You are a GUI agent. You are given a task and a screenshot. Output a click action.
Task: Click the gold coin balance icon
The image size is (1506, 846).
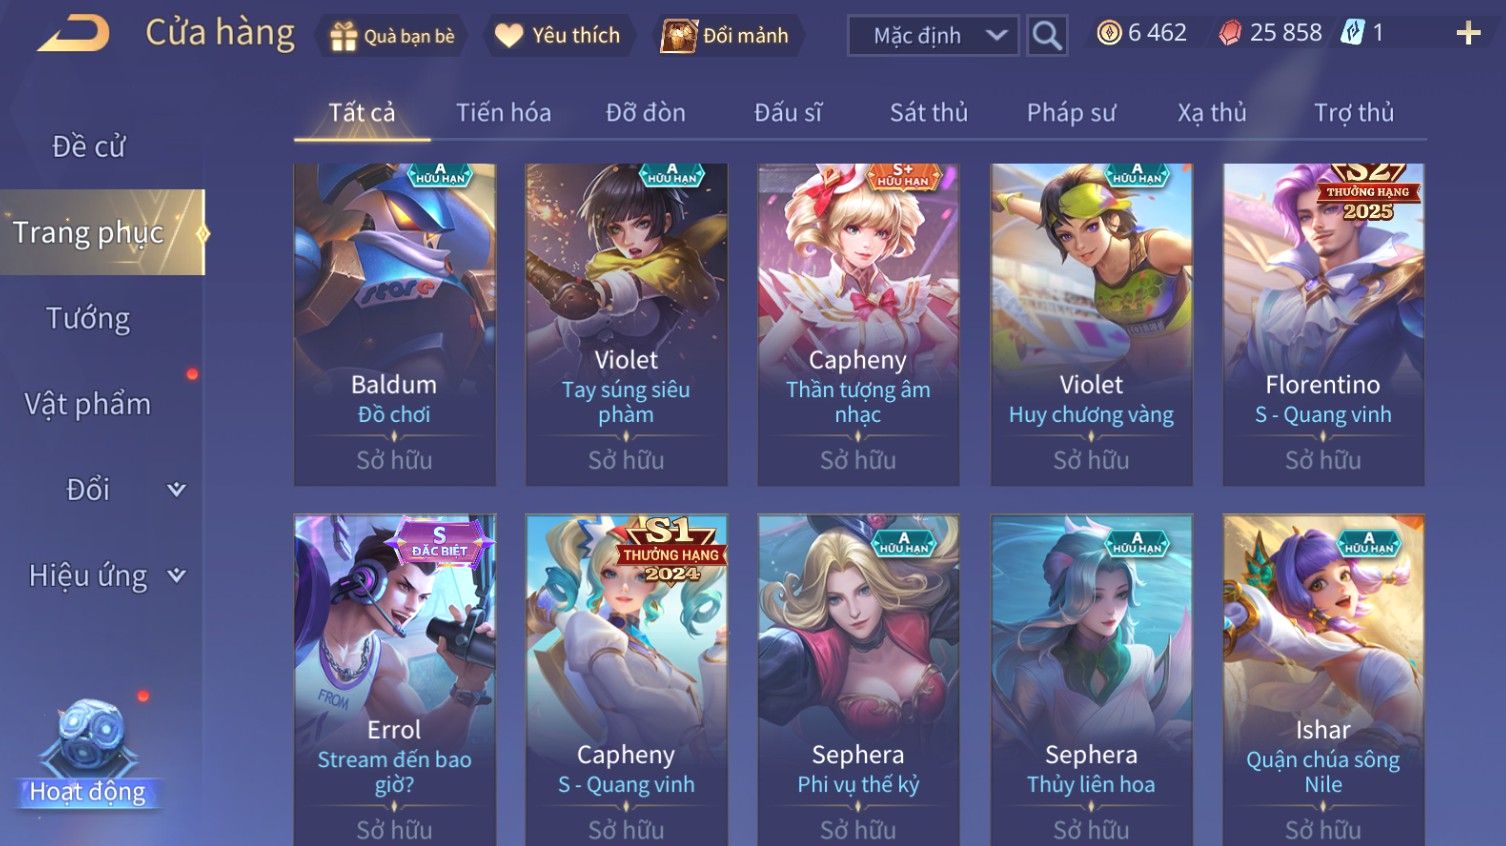(1109, 33)
